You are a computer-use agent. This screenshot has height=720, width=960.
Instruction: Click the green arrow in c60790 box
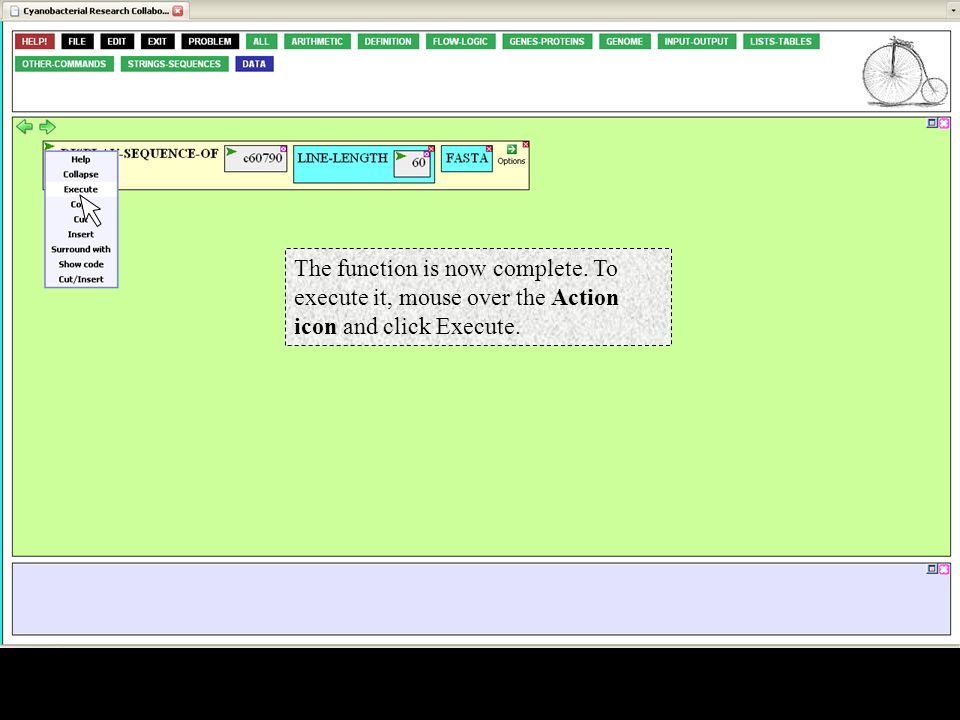231,152
